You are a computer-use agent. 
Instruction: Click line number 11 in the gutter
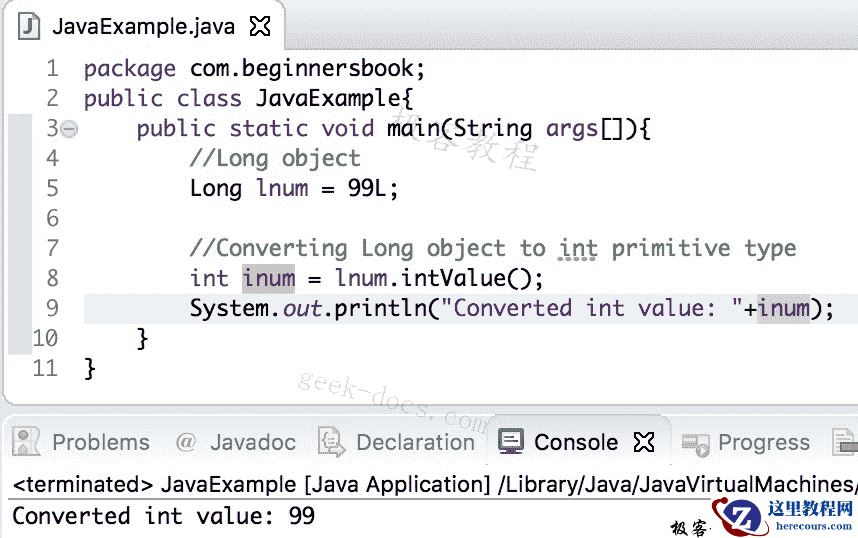[x=45, y=368]
